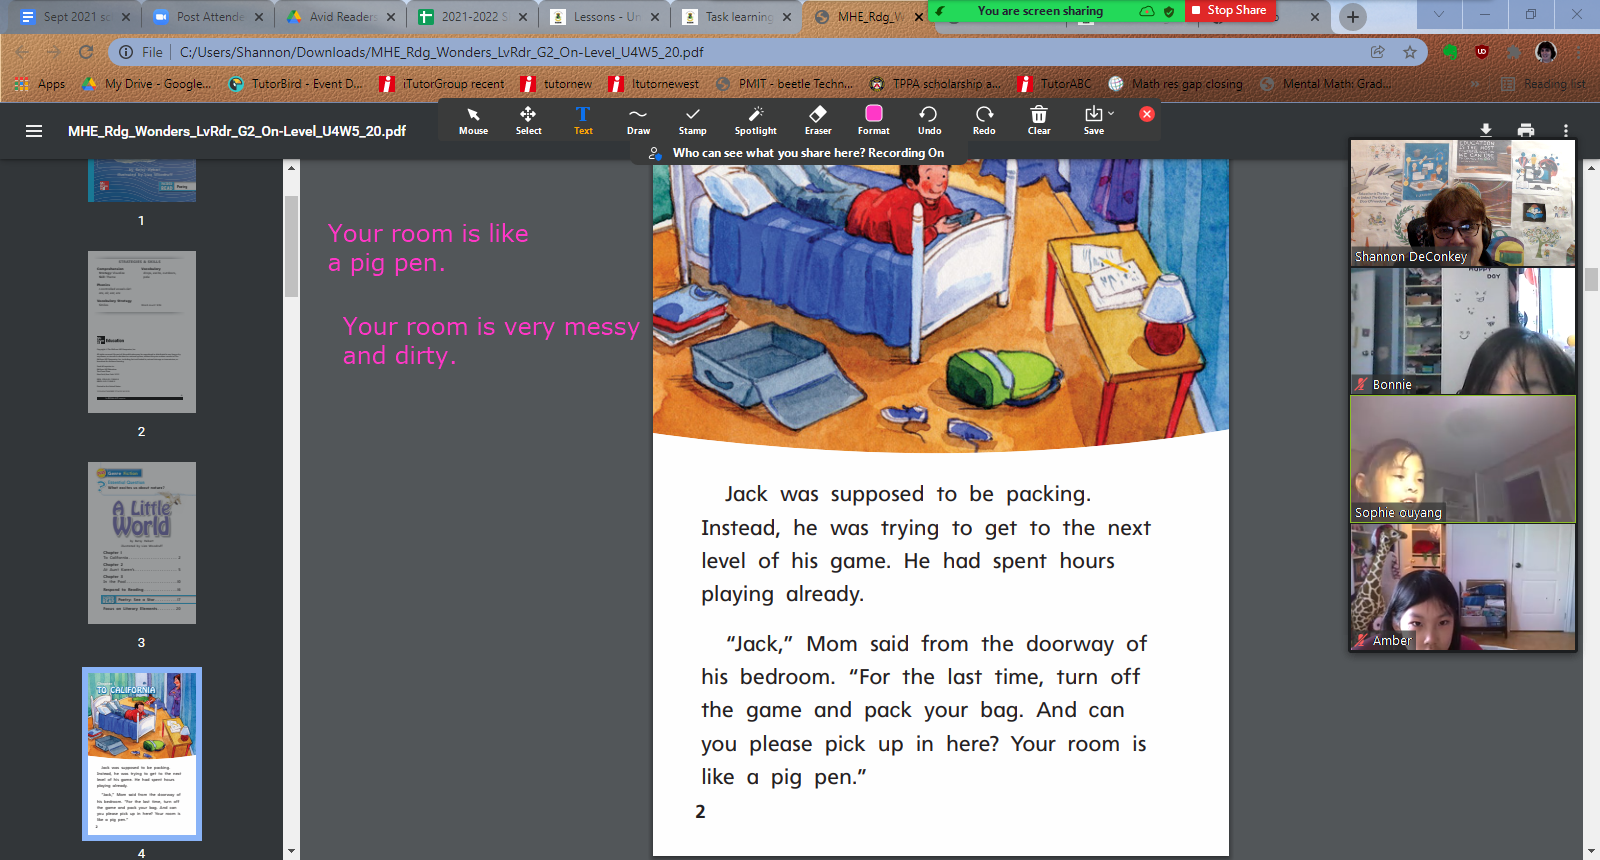Close the Avid Reader tab
The image size is (1600, 860).
click(391, 17)
